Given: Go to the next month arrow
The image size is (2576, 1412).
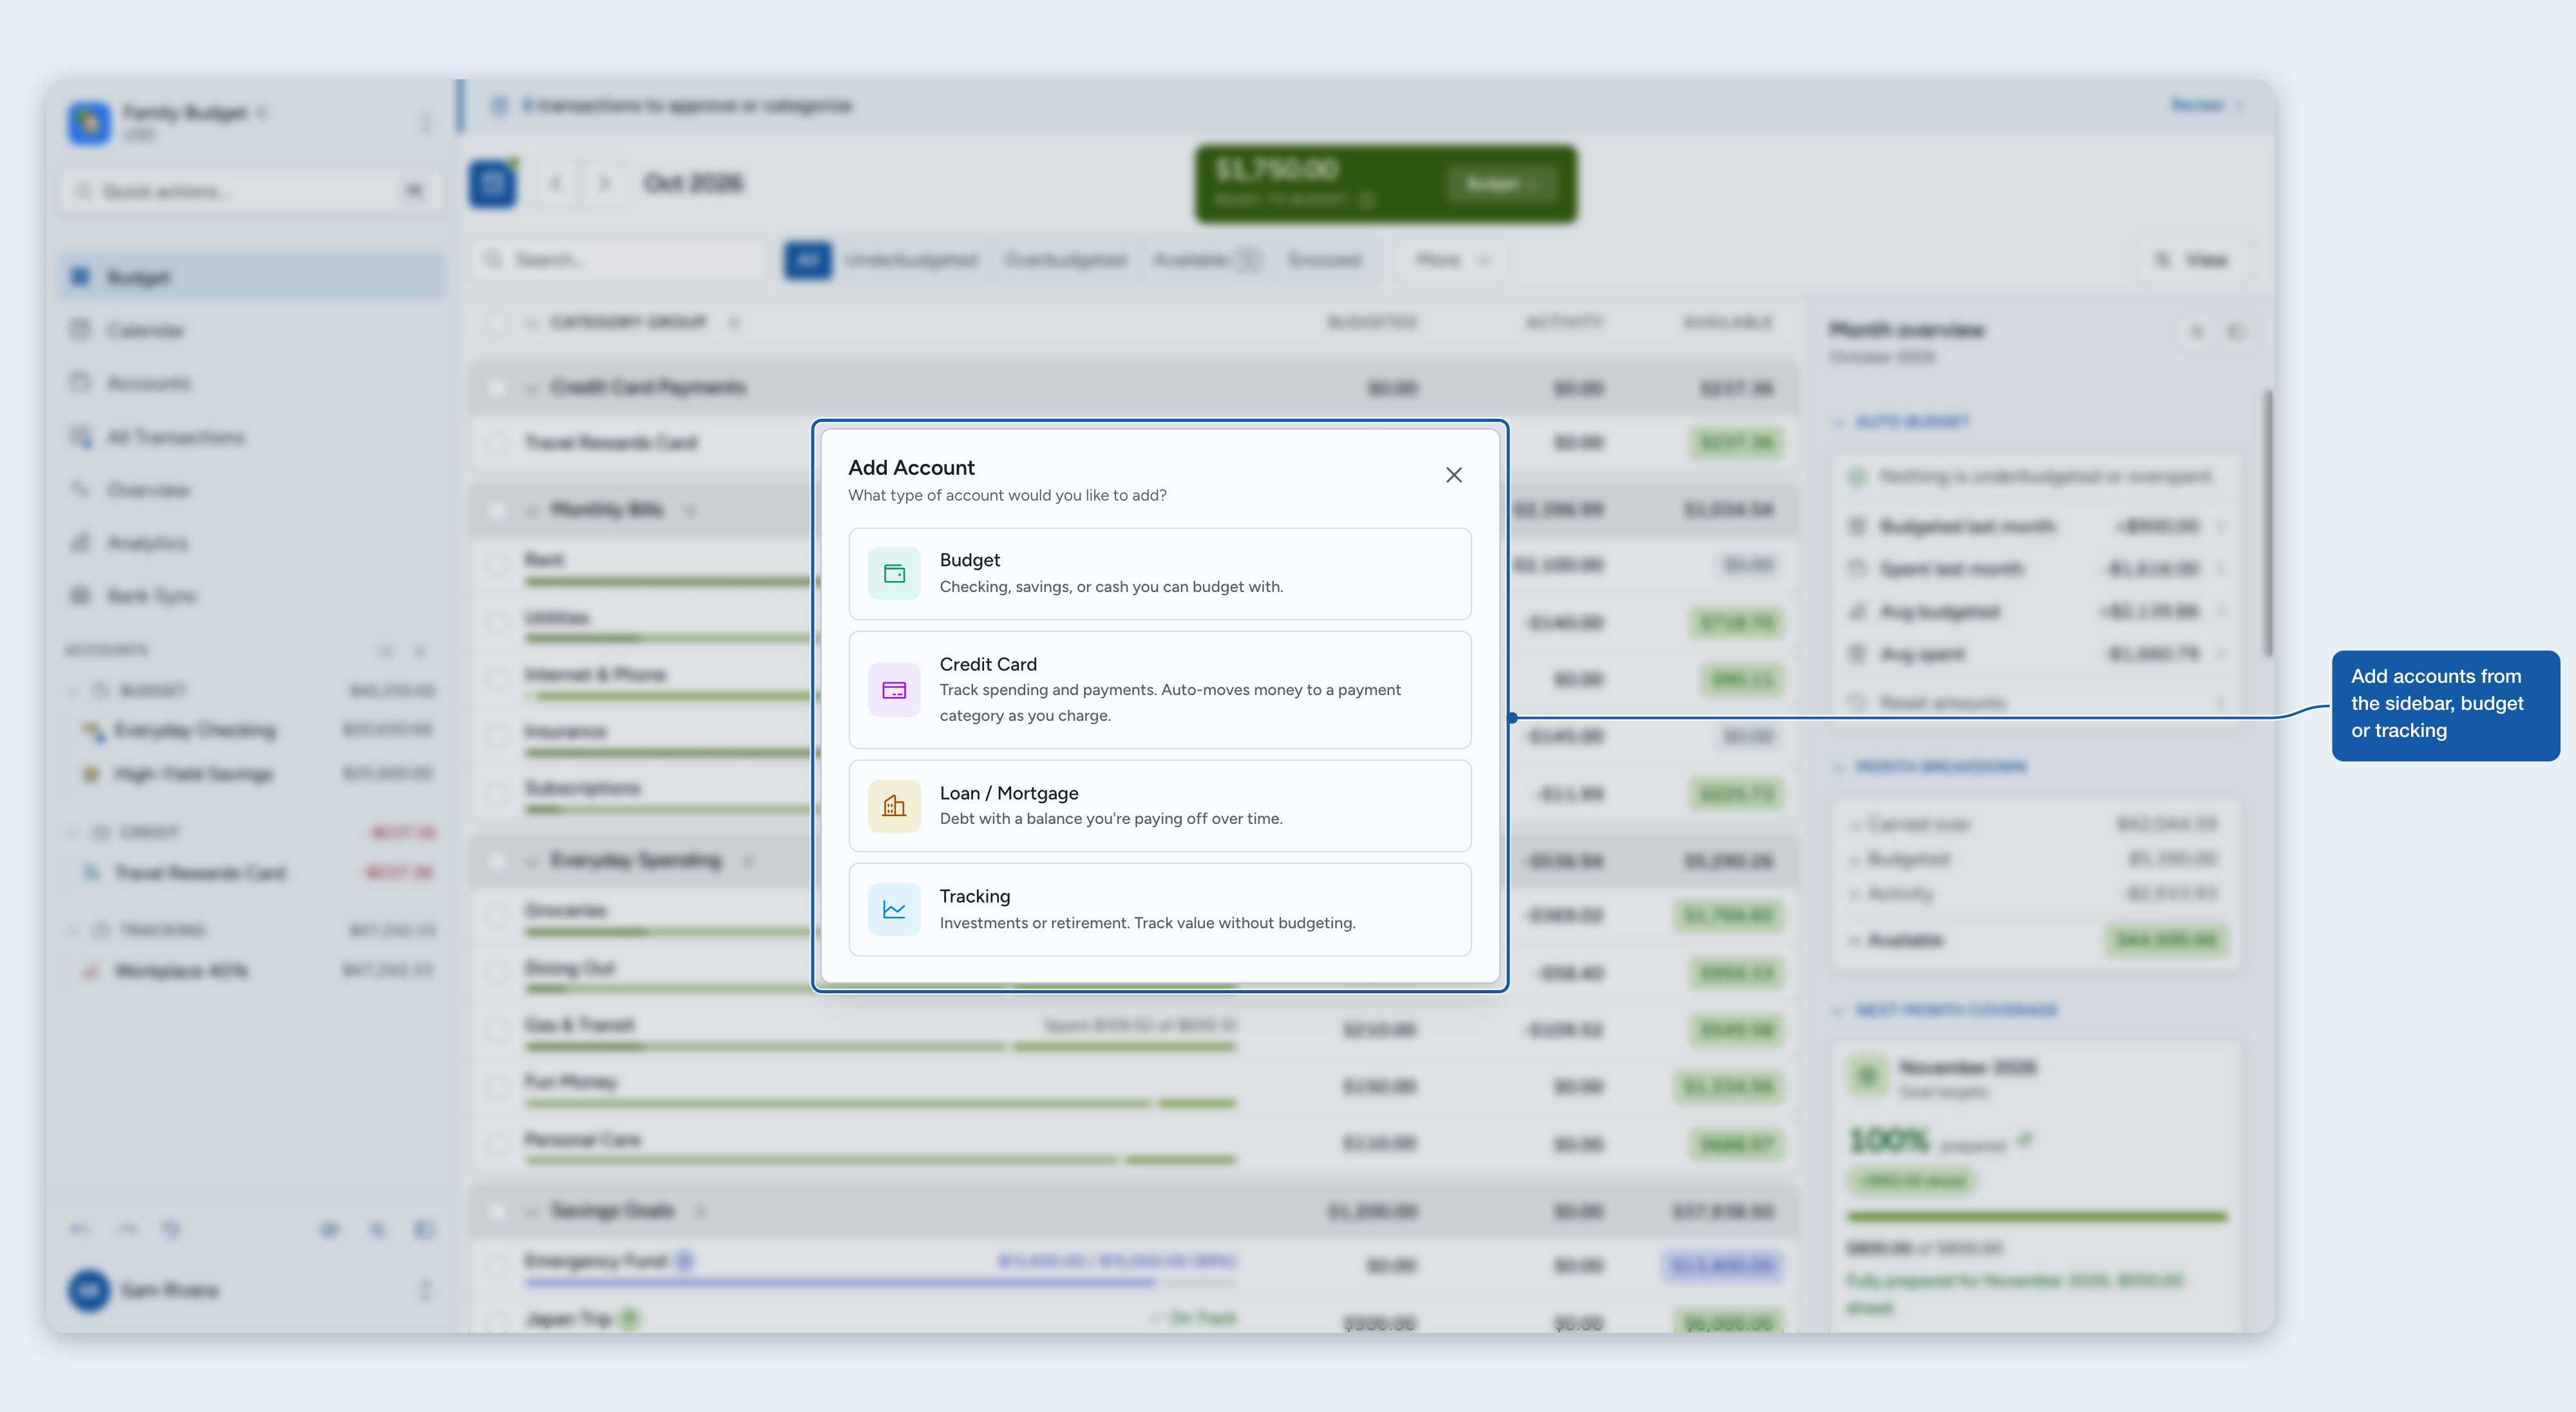Looking at the screenshot, I should (x=604, y=184).
